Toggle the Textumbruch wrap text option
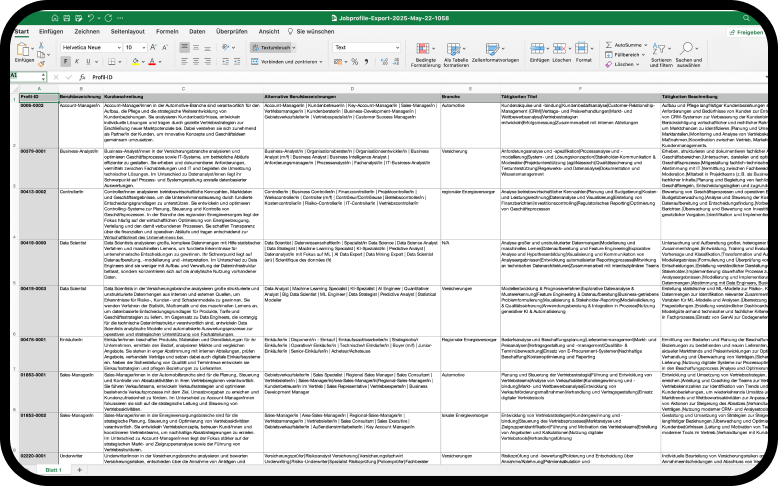The image size is (778, 486). (x=273, y=47)
